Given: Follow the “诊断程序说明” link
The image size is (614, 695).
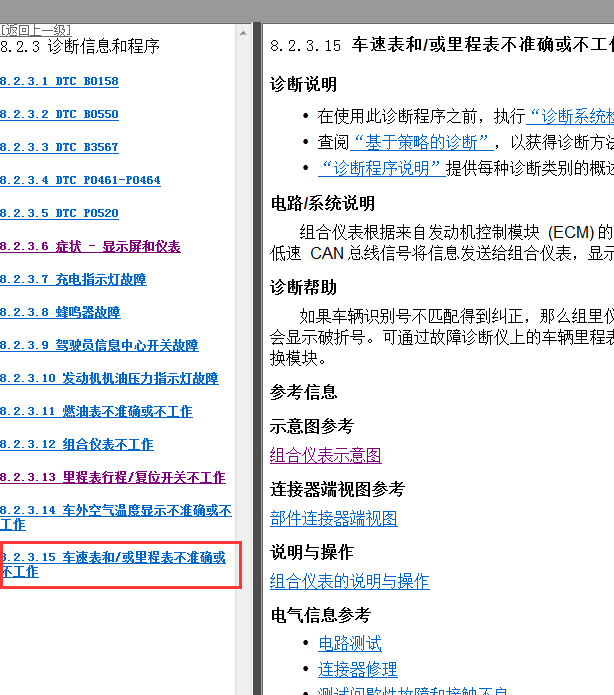Looking at the screenshot, I should 382,168.
